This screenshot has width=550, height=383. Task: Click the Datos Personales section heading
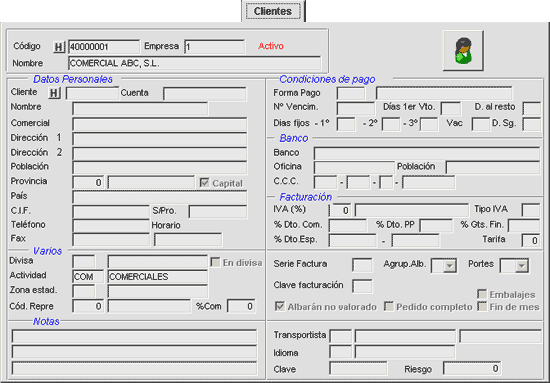[73, 79]
